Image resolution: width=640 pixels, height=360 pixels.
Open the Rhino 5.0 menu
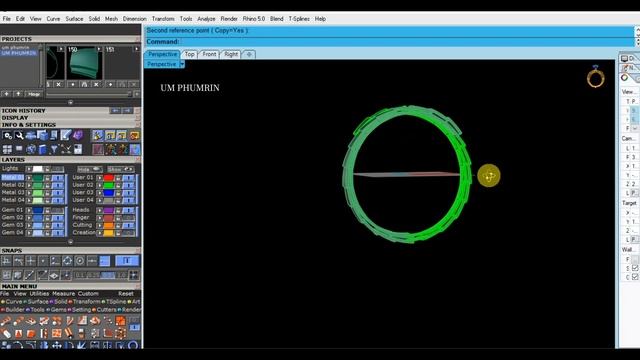click(253, 19)
